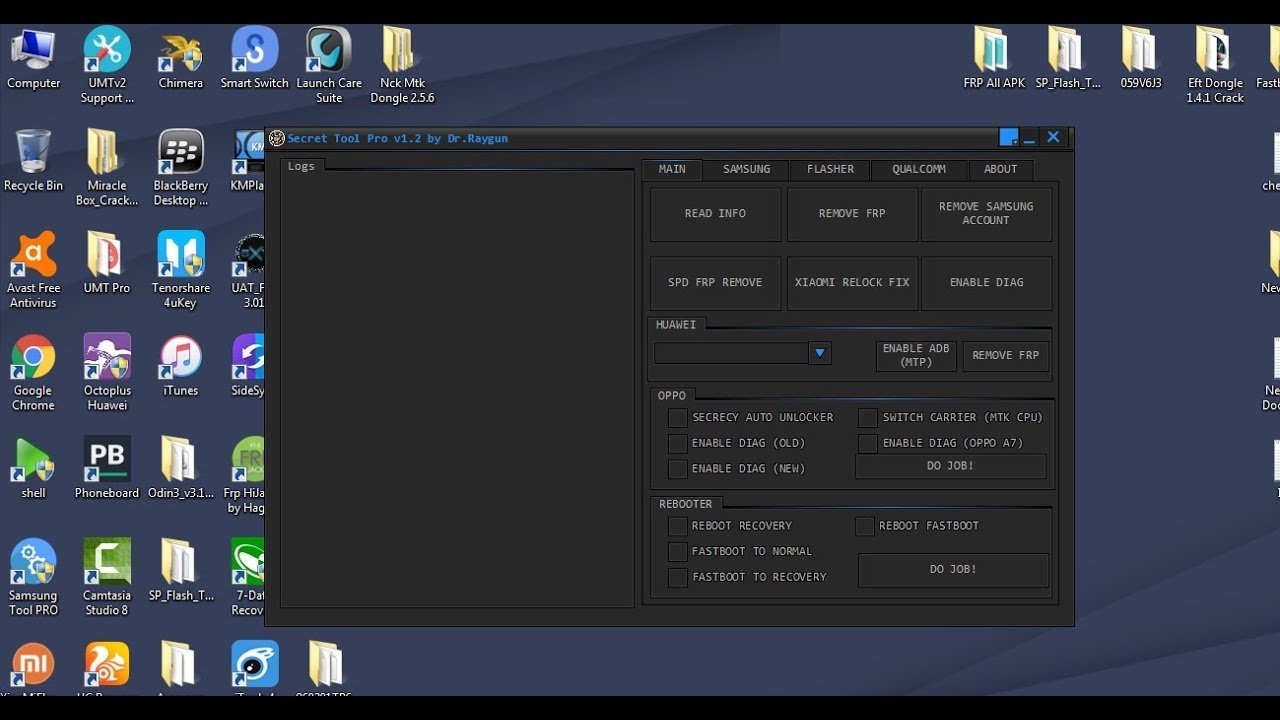The height and width of the screenshot is (720, 1280).
Task: Click Huawei section REMOVE FRP button
Action: pyautogui.click(x=1006, y=356)
